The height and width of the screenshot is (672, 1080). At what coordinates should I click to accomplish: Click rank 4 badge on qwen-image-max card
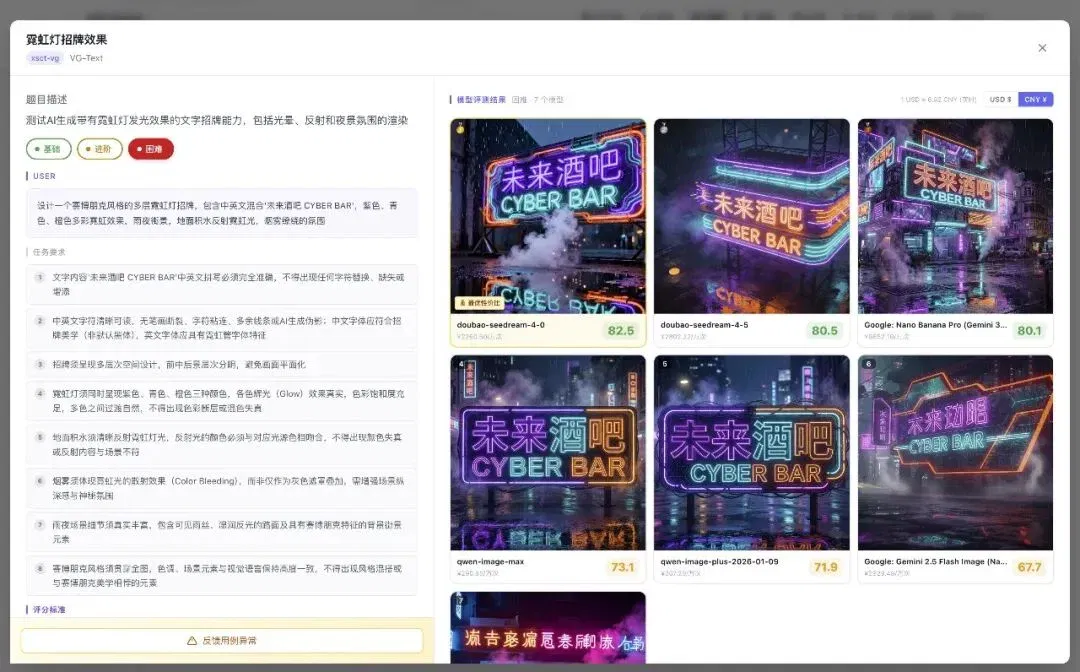point(461,364)
